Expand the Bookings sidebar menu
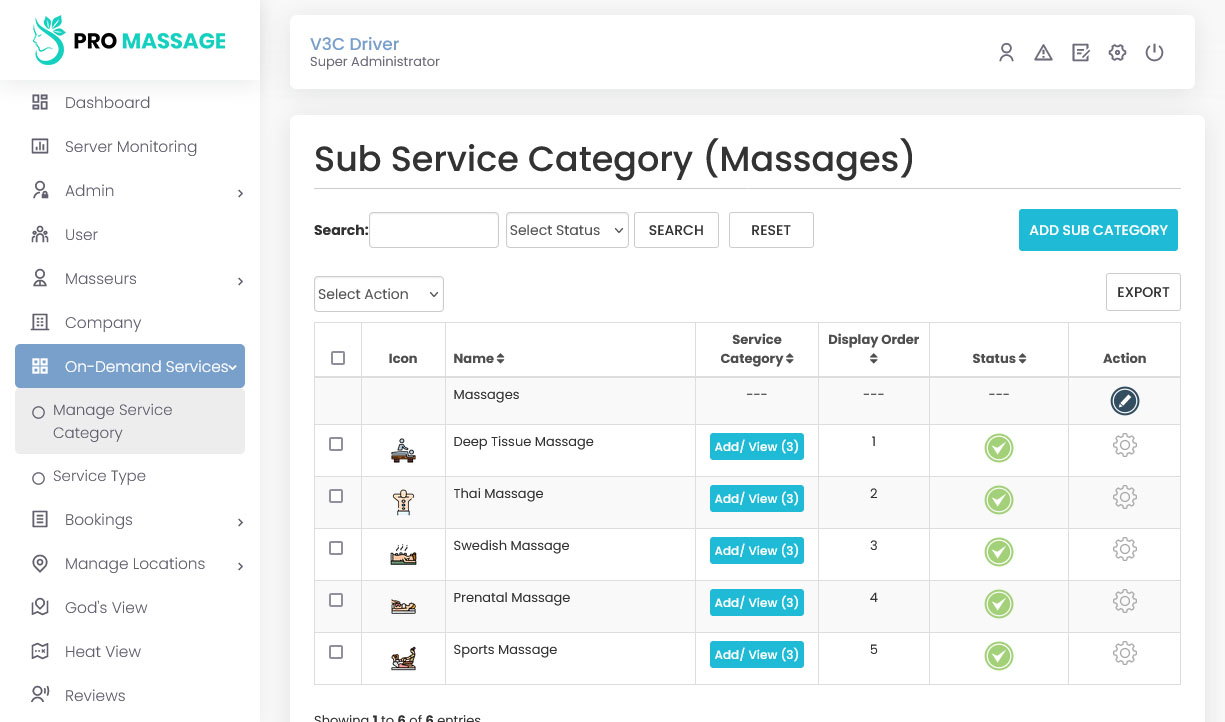1225x722 pixels. (130, 520)
